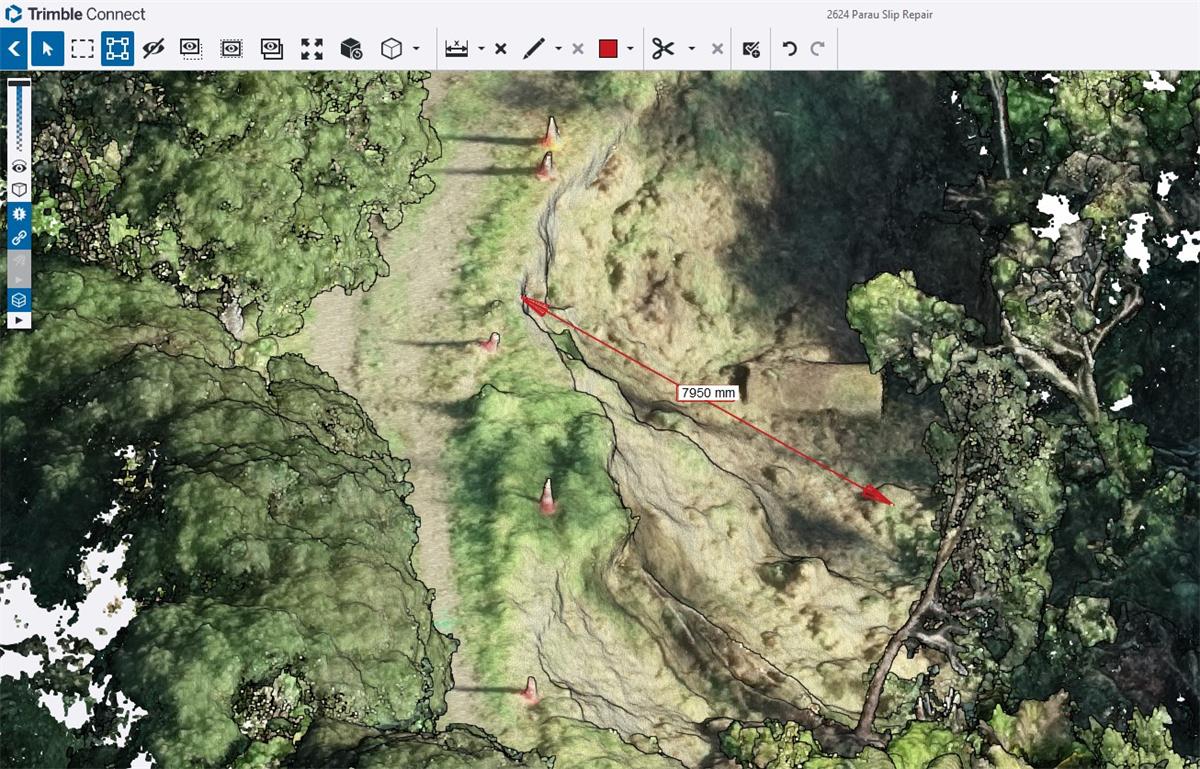1200x769 pixels.
Task: Click the solid cube with clock icon
Action: [351, 48]
